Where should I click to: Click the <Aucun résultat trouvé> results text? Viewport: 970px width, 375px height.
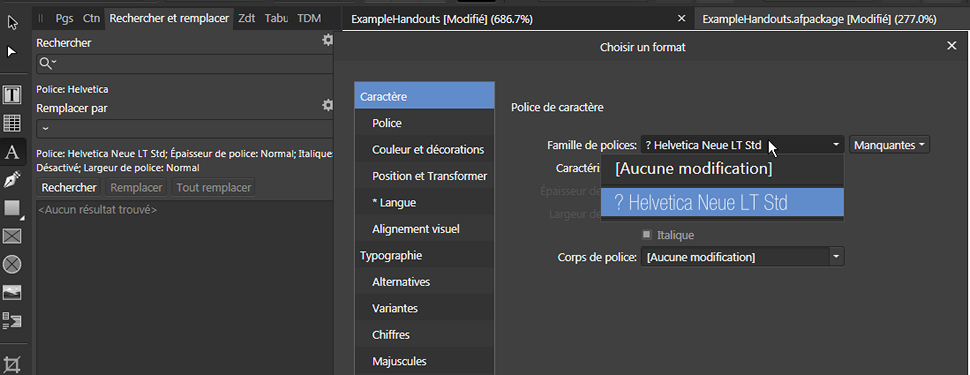[98, 210]
